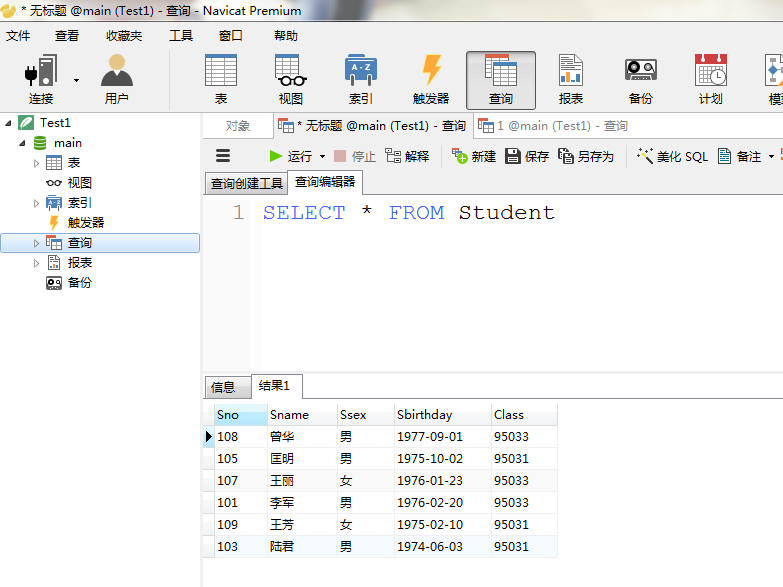Open the 计划 (Schedule) toolbar icon
This screenshot has height=587, width=783.
tap(711, 79)
